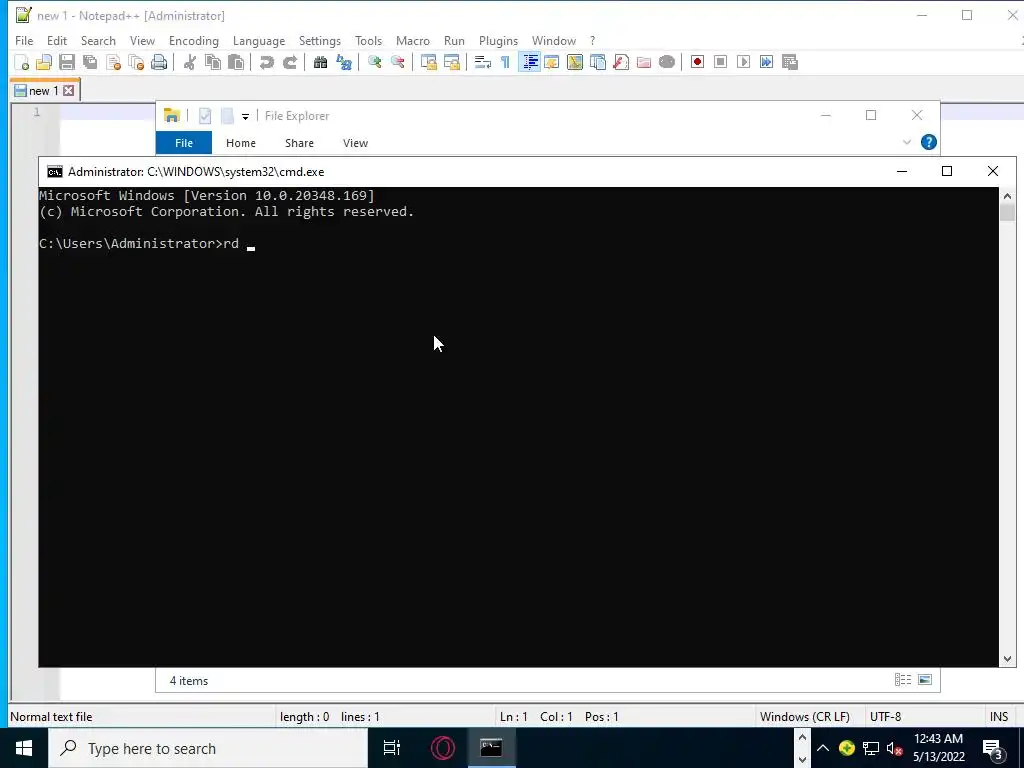This screenshot has width=1024, height=768.
Task: Toggle Show All Characters pilcrow icon
Action: [x=505, y=62]
